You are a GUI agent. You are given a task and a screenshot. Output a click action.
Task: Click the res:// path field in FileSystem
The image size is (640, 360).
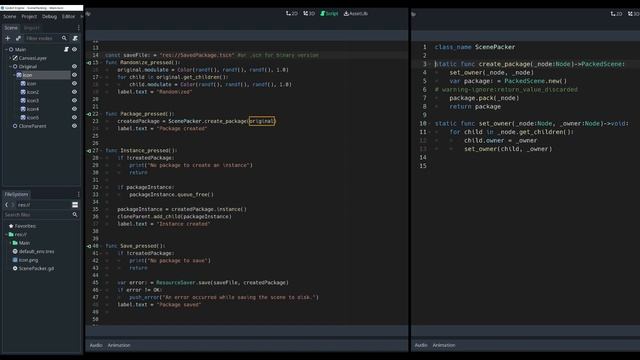click(43, 205)
